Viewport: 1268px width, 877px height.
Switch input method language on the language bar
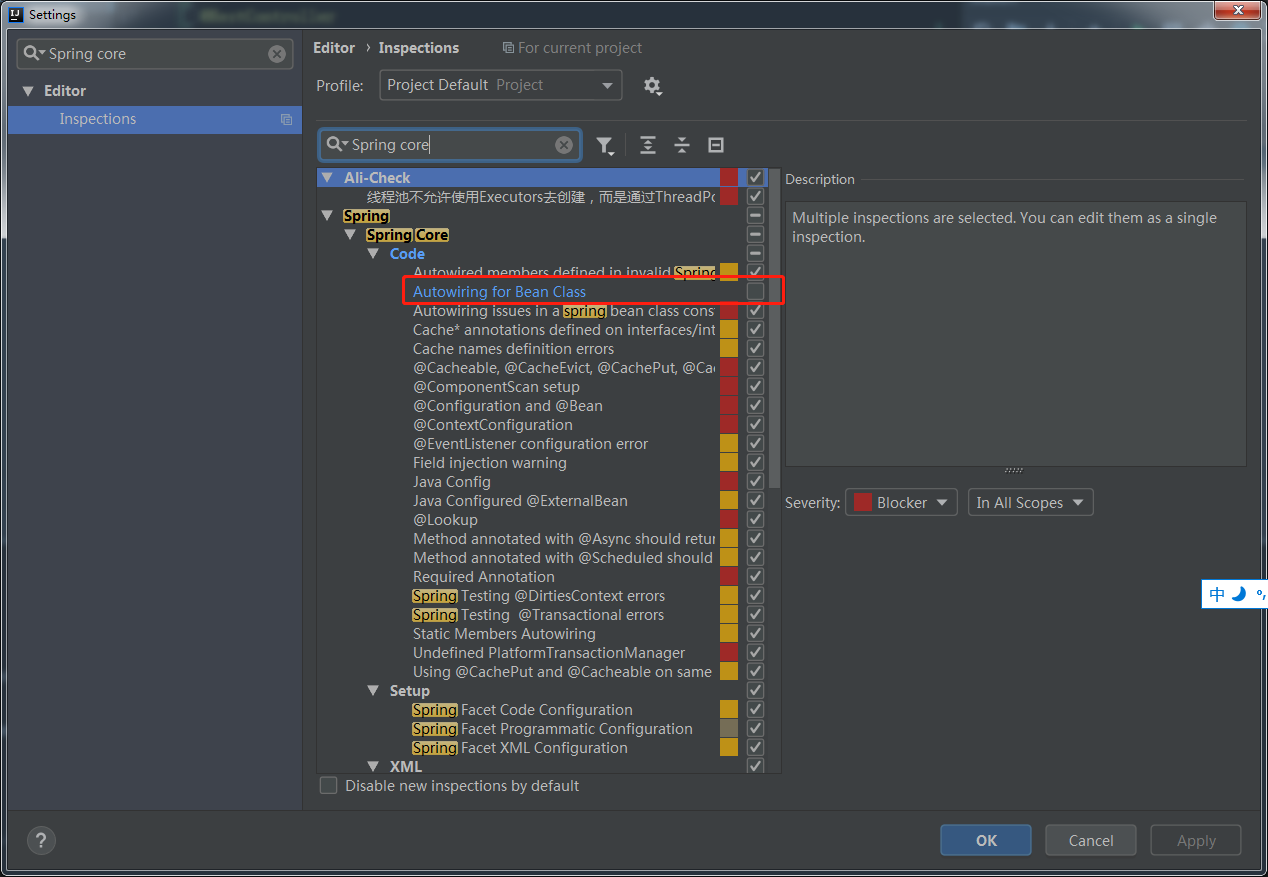[x=1217, y=593]
